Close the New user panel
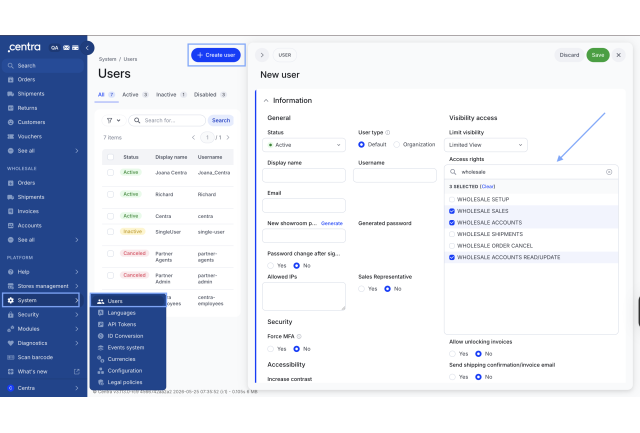Screen dimensions: 640x433 [619, 55]
